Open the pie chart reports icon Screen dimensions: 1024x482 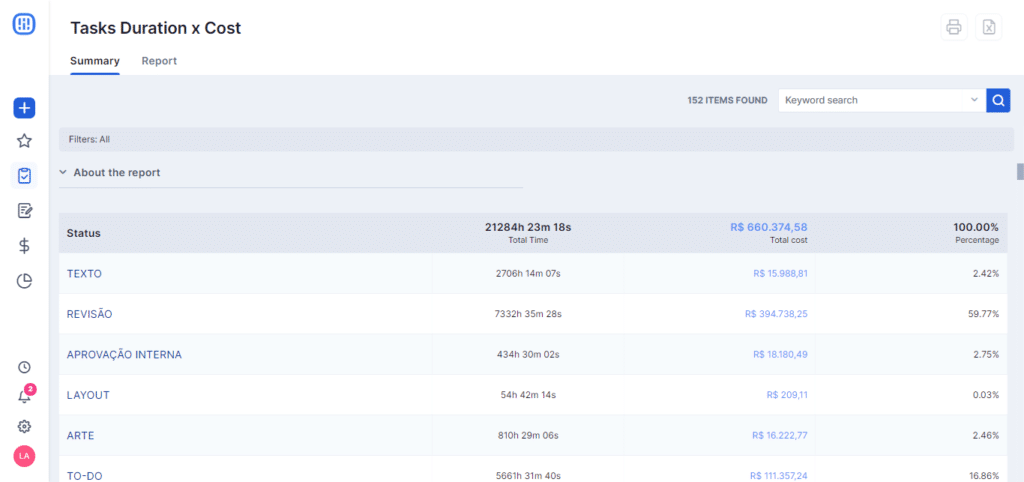click(x=24, y=281)
